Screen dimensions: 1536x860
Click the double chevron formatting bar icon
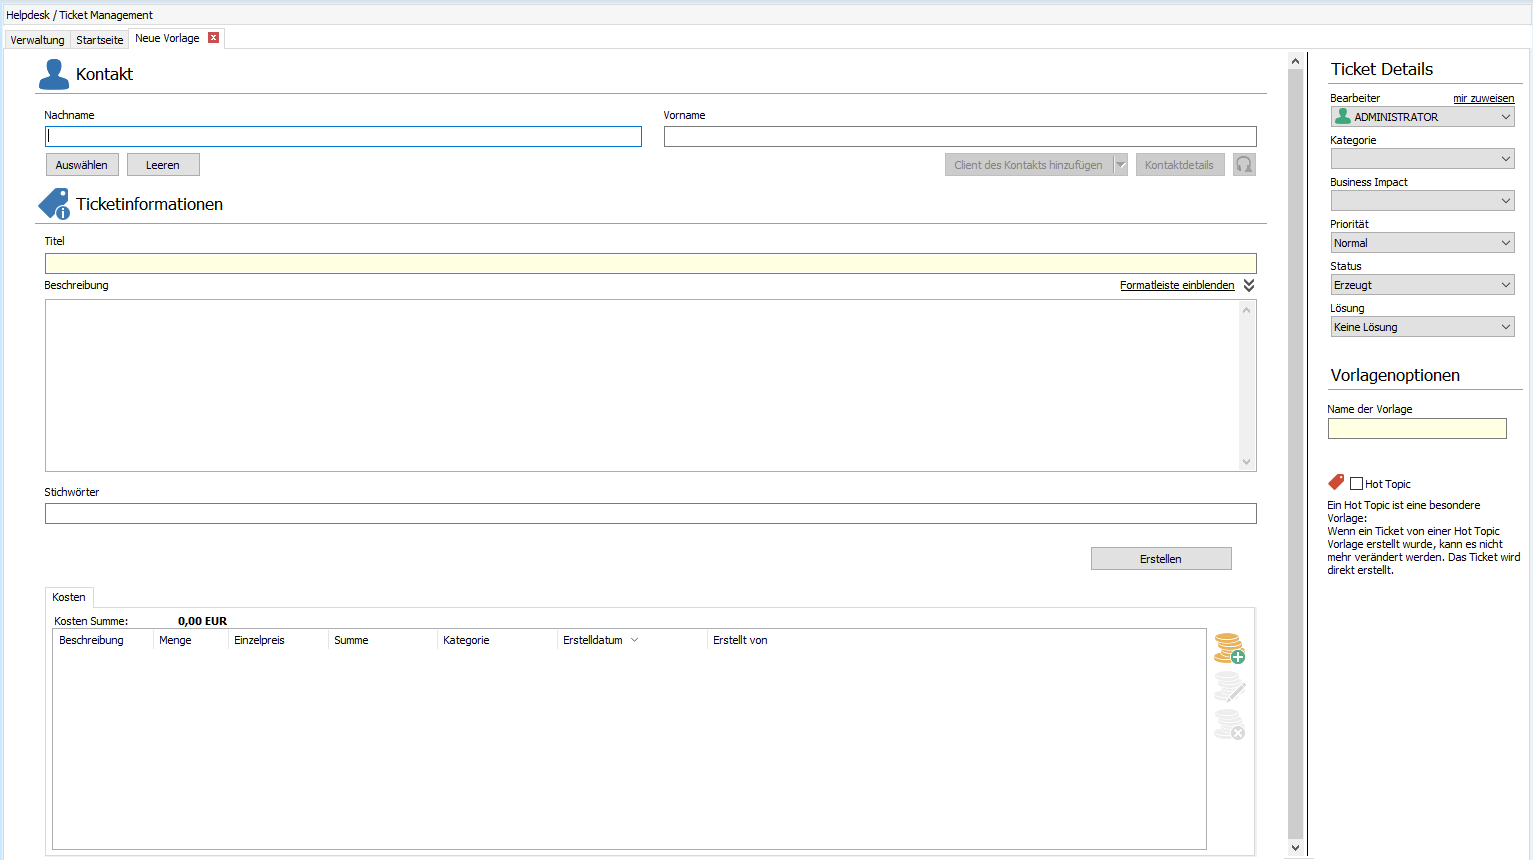(x=1249, y=285)
